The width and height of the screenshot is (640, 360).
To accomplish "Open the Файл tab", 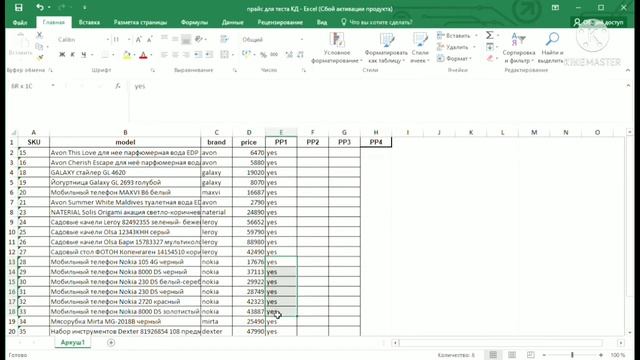I will tap(20, 22).
